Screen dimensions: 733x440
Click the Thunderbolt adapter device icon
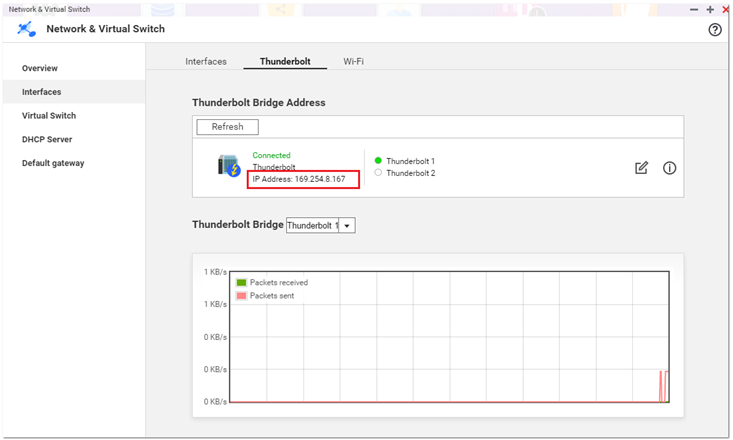(x=229, y=166)
